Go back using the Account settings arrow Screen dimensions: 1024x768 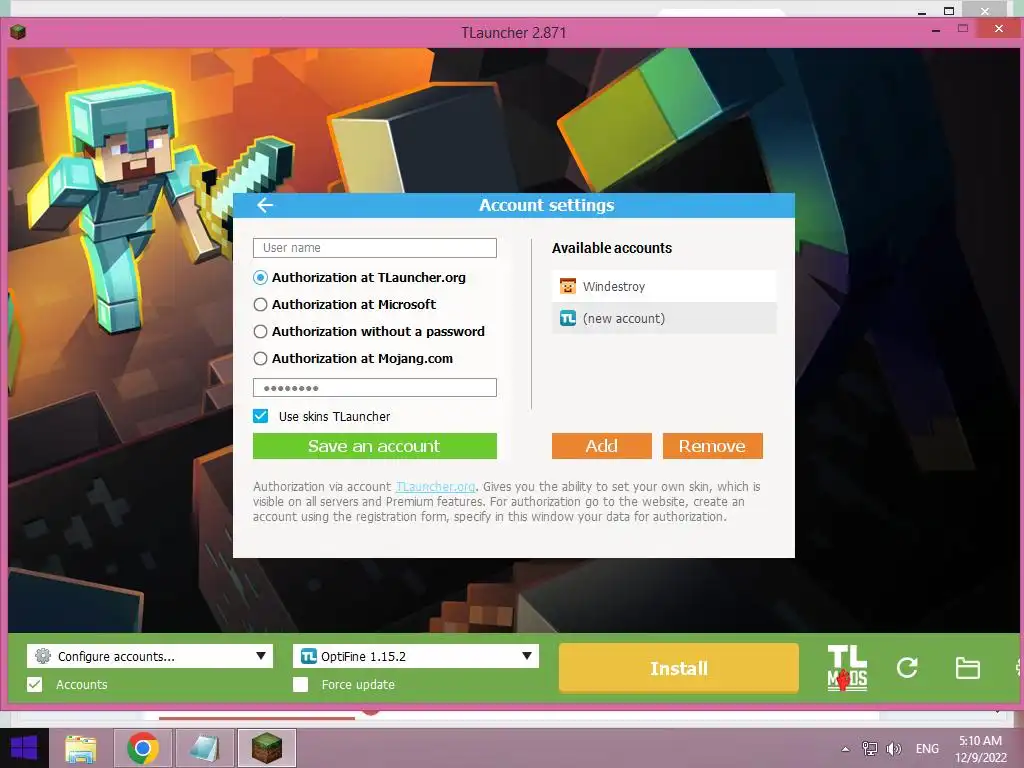(x=264, y=205)
